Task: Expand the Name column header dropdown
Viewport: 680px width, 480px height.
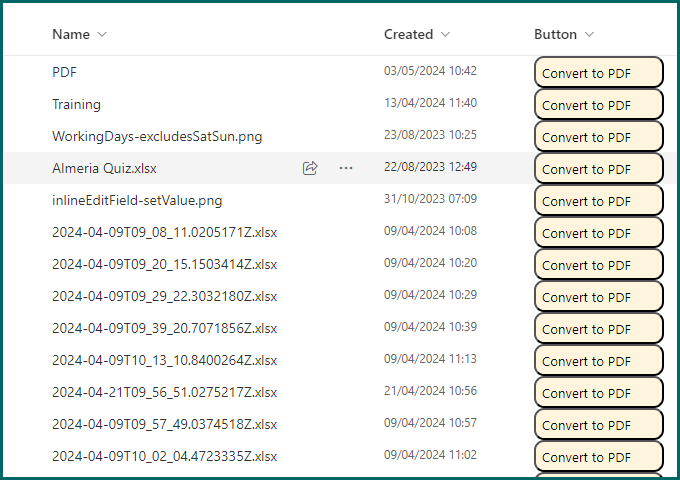Action: 102,35
